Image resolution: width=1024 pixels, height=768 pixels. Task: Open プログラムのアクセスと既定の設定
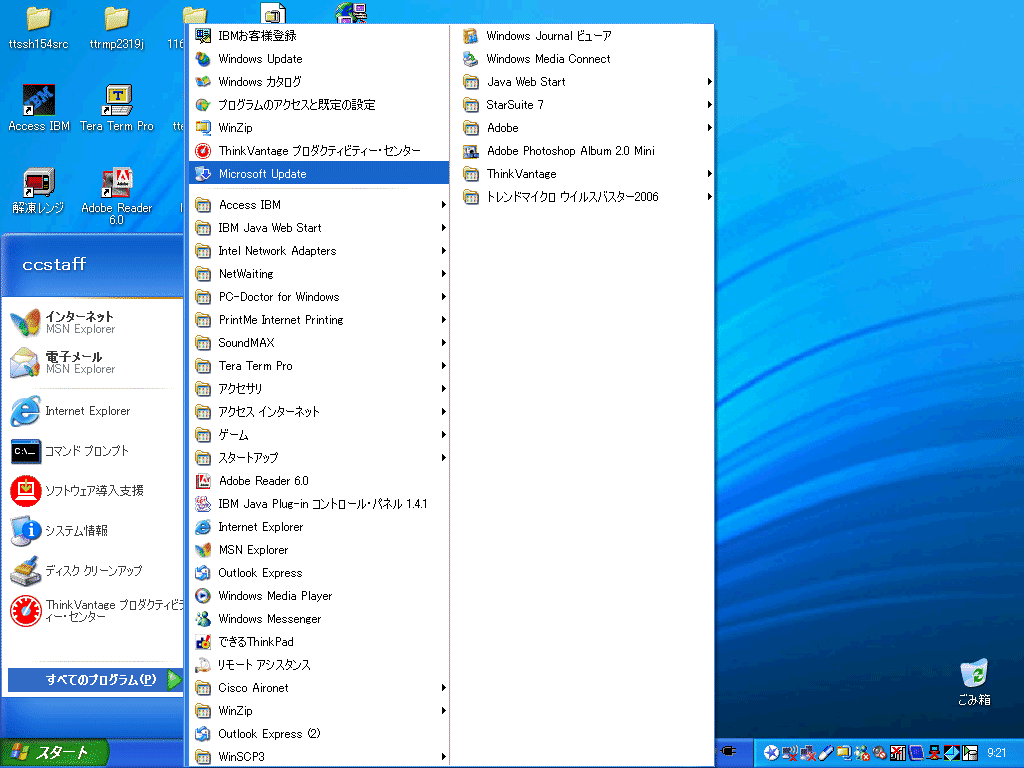pos(319,104)
